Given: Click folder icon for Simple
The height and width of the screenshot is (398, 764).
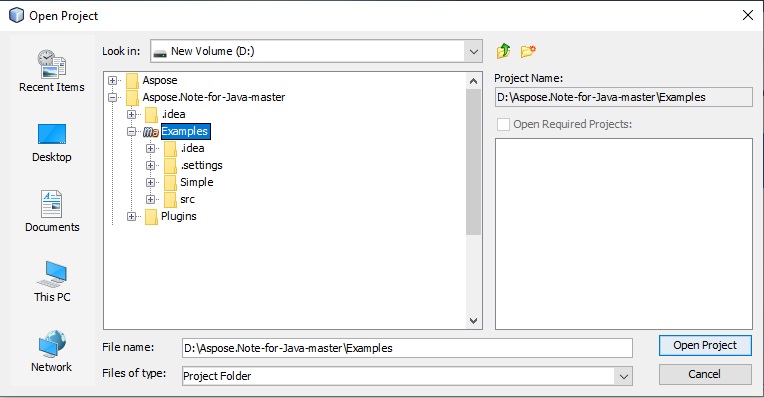Looking at the screenshot, I should (x=170, y=183).
